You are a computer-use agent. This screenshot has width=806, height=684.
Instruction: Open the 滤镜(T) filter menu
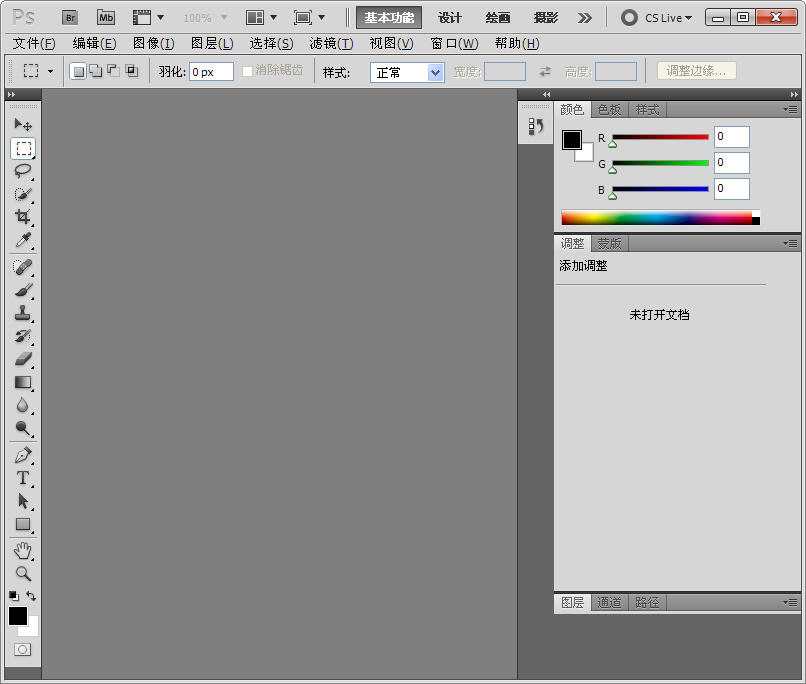(x=331, y=43)
